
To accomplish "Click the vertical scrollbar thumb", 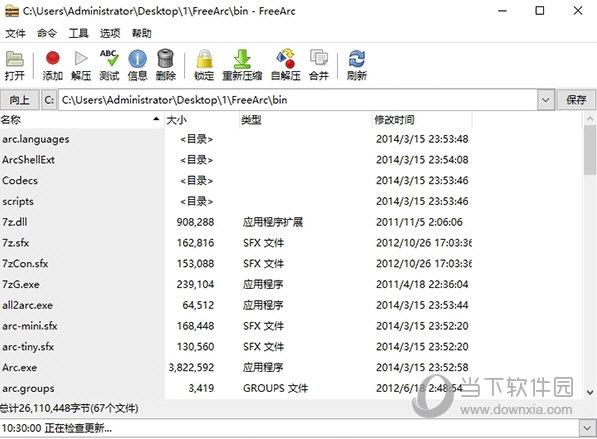I will (x=590, y=150).
